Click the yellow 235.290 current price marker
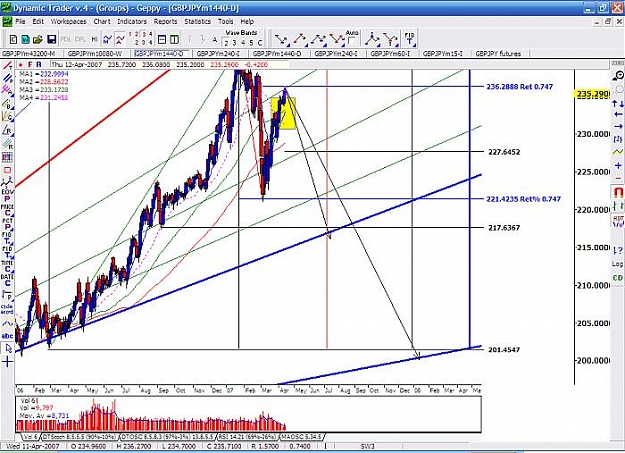The image size is (625, 453). (x=592, y=94)
